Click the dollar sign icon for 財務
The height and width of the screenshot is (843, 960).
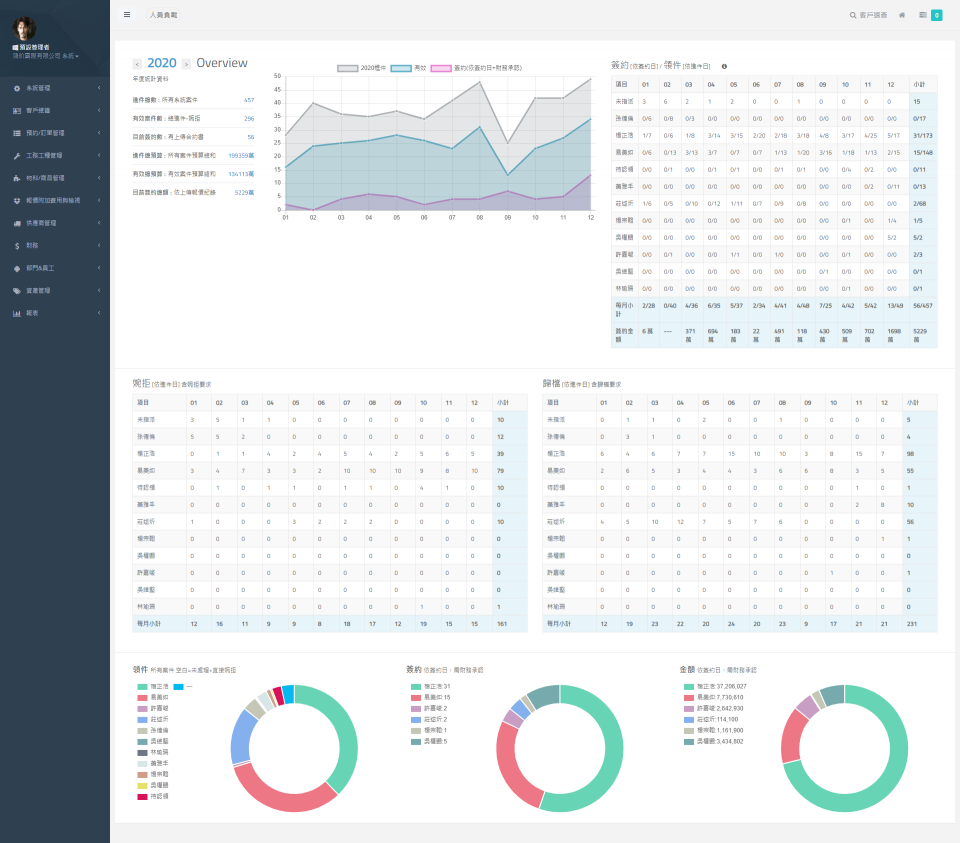tap(17, 245)
